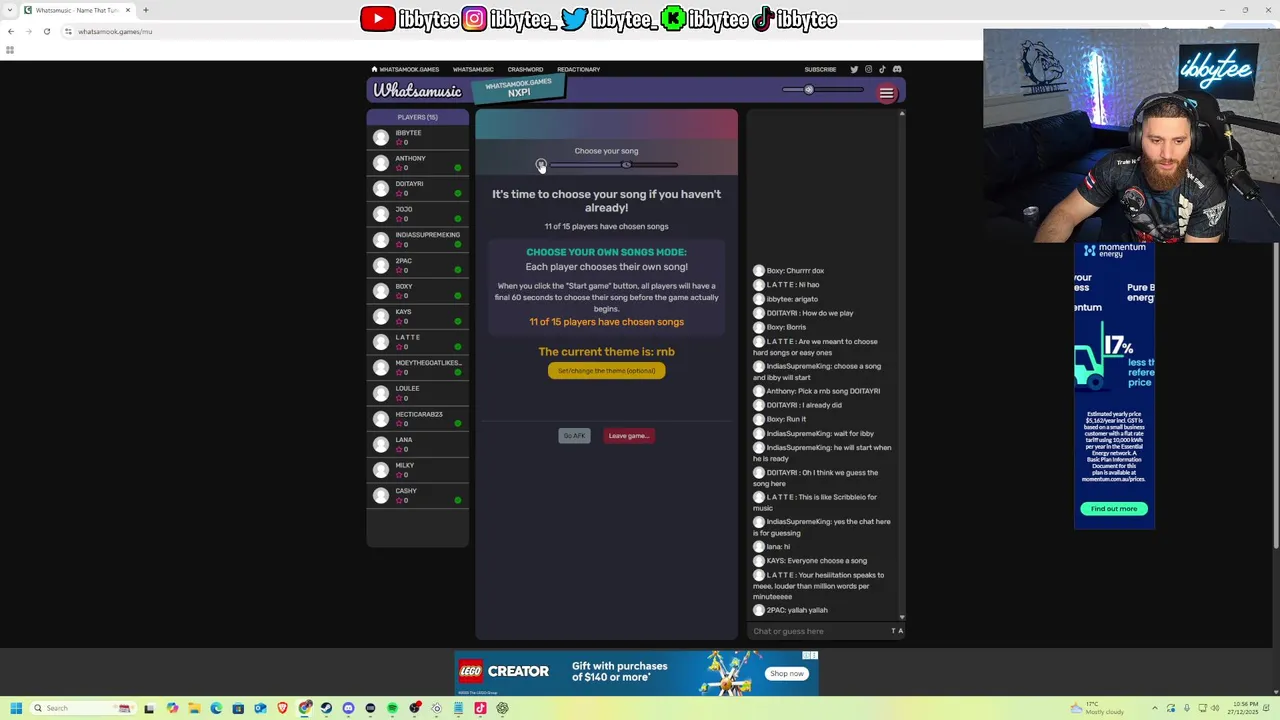The width and height of the screenshot is (1280, 720).
Task: Click the browser reload button
Action: pyautogui.click(x=46, y=31)
